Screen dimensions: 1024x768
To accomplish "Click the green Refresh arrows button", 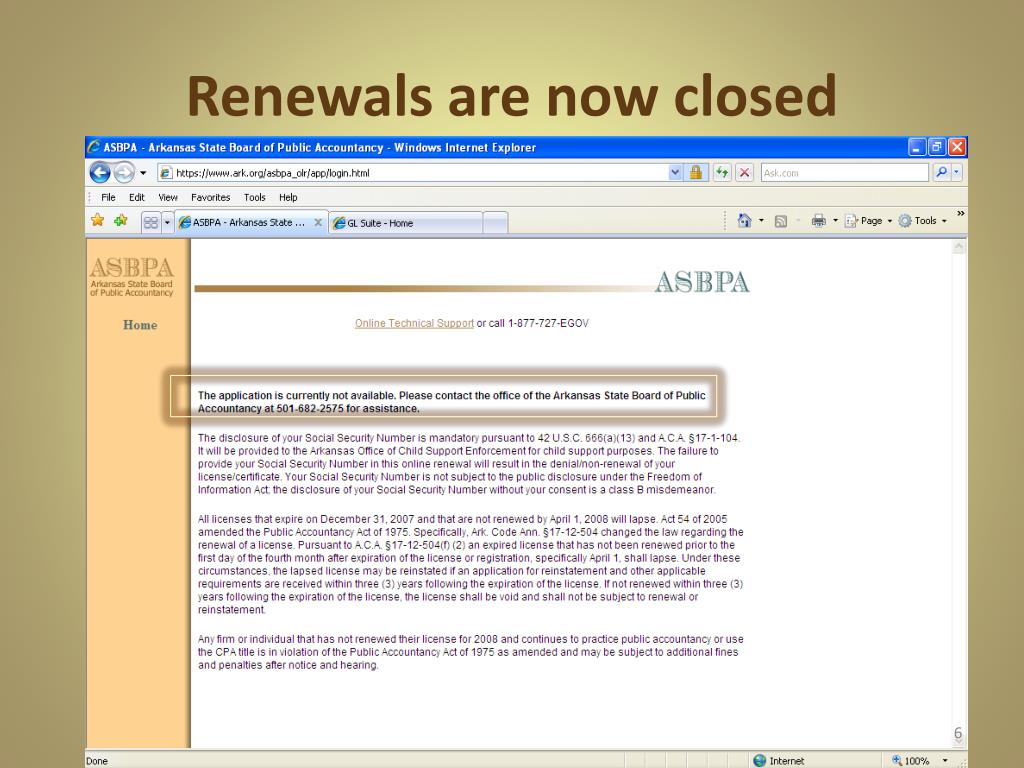I will tap(722, 172).
